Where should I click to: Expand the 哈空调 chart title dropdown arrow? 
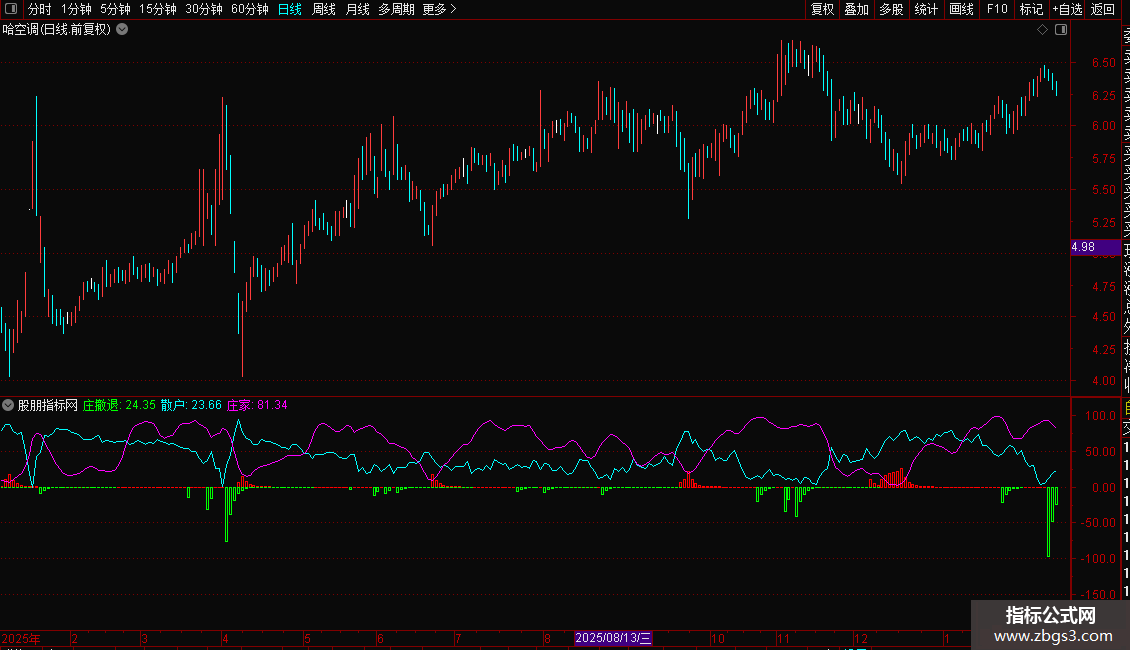pos(123,29)
